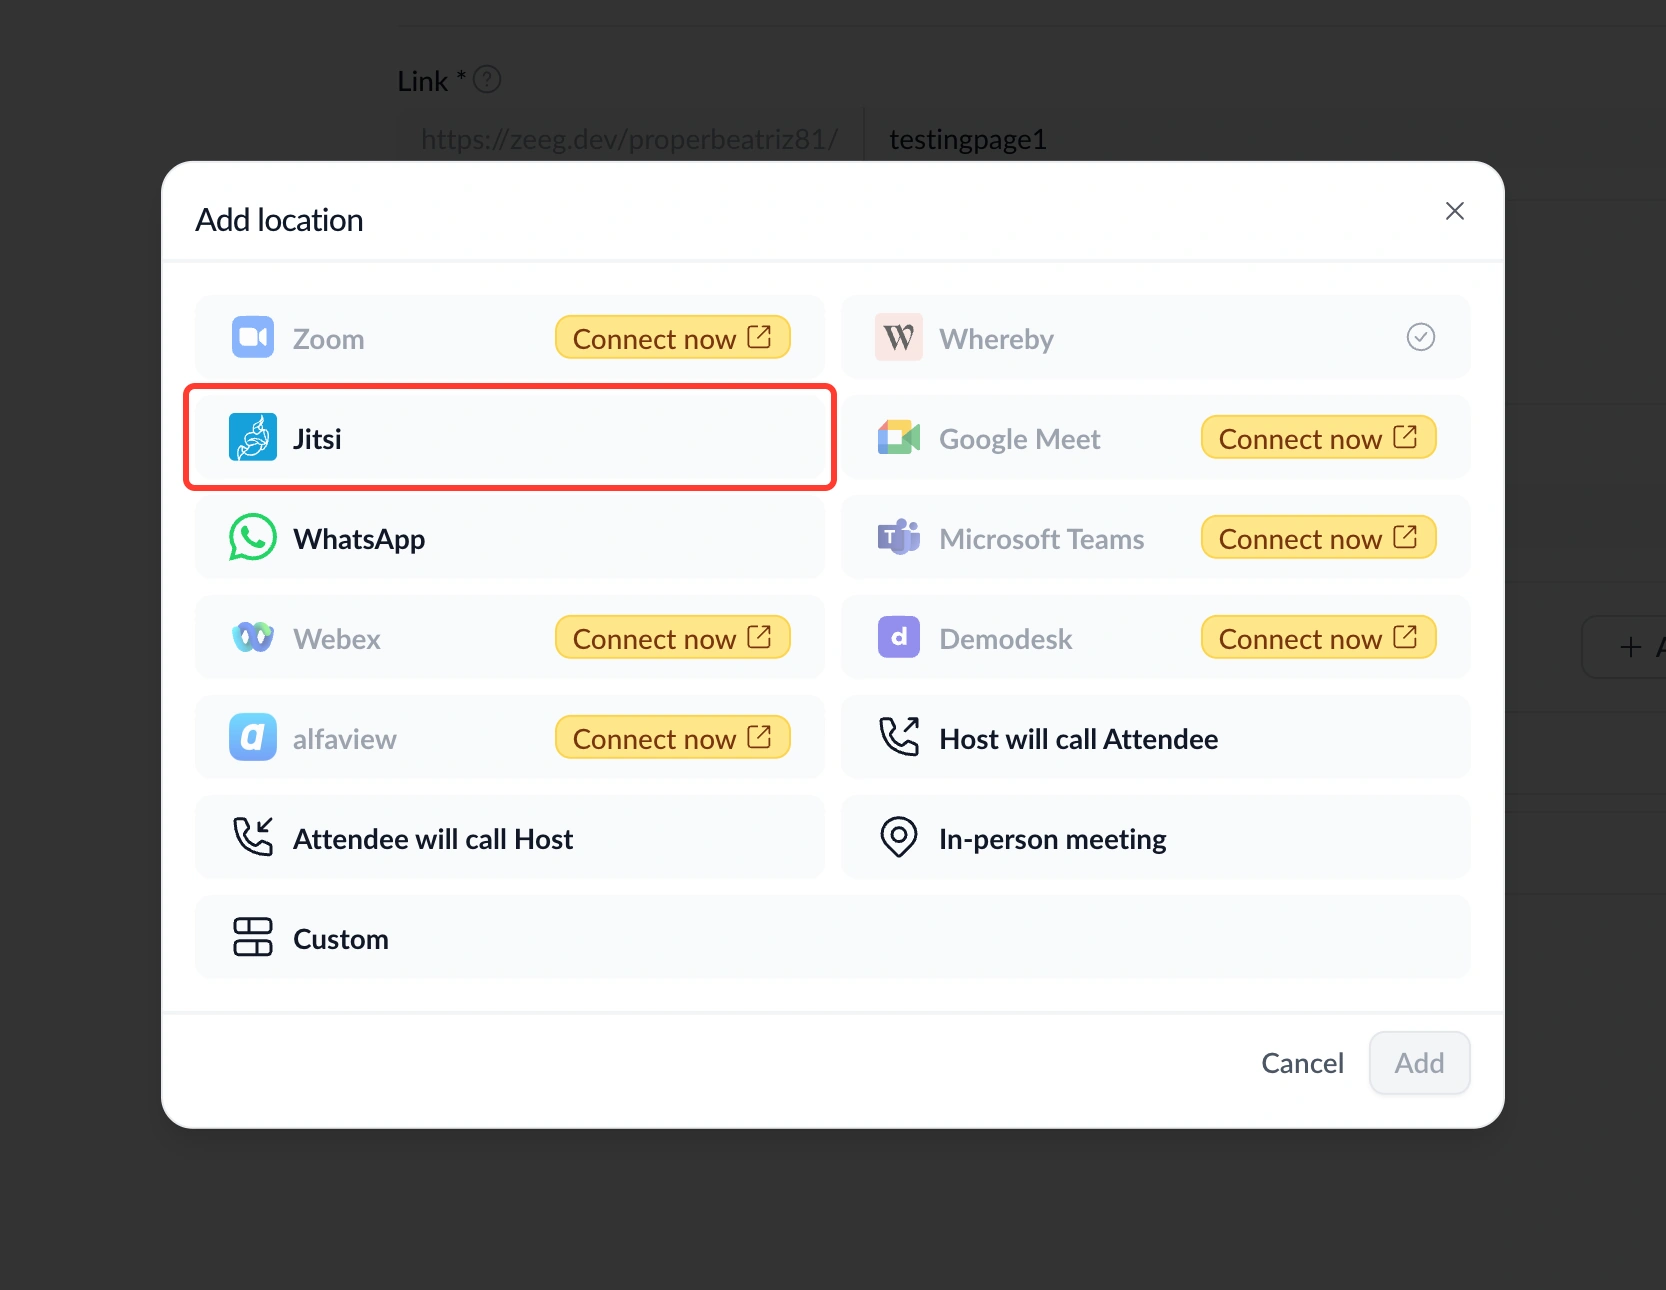Click the Attendee will call Host phone icon
Image resolution: width=1666 pixels, height=1290 pixels.
pyautogui.click(x=253, y=837)
